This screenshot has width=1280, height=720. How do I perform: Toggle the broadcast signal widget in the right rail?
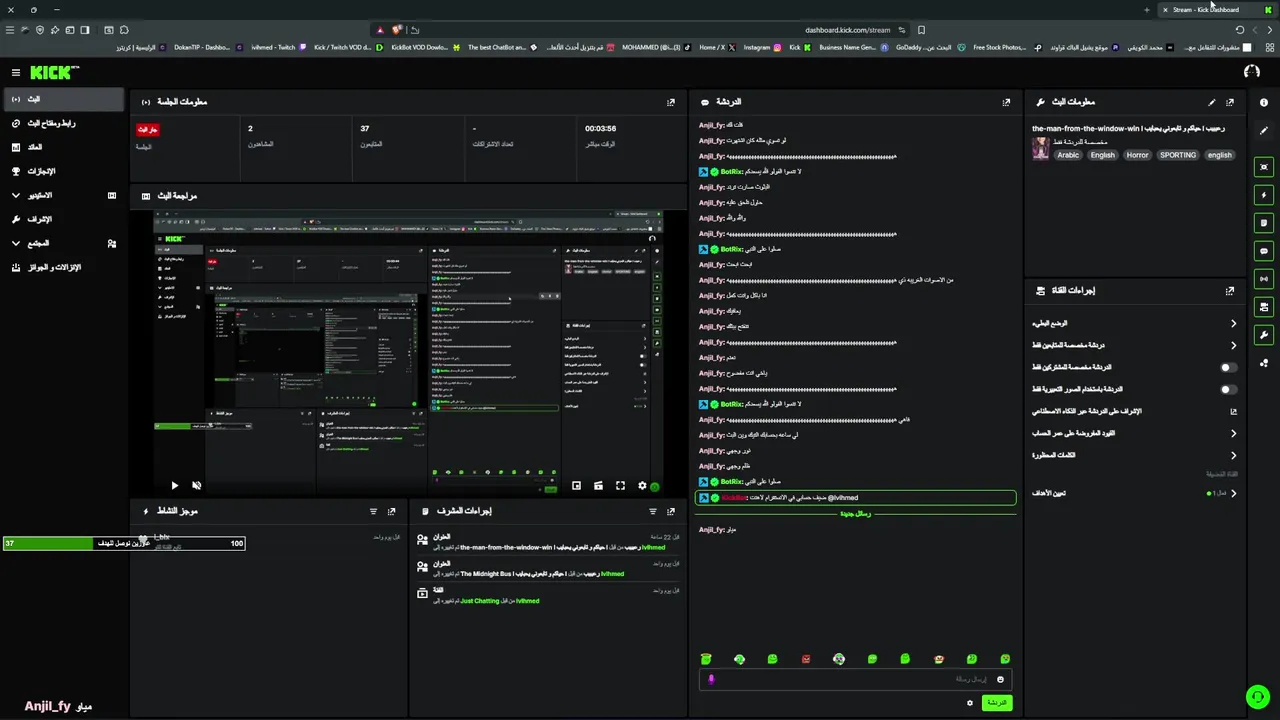[x=1264, y=279]
